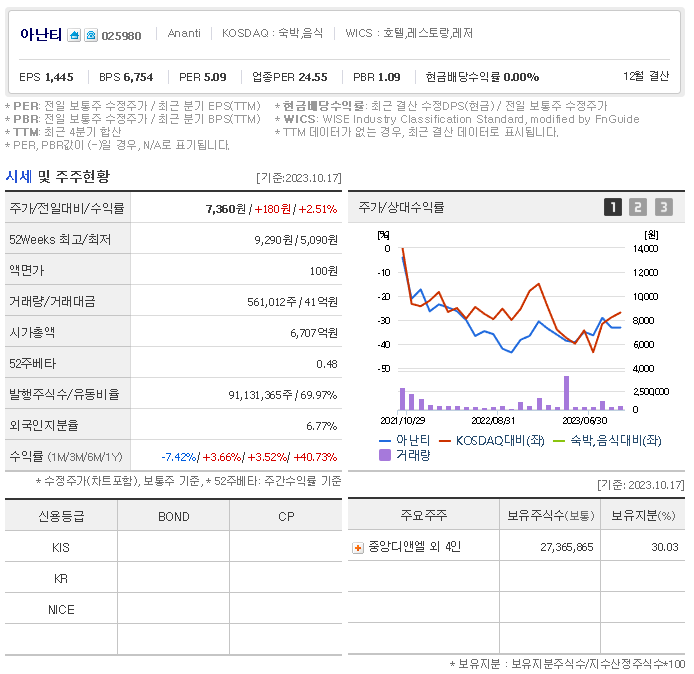Open the Ananti homepage icon
The width and height of the screenshot is (694, 674).
(74, 35)
